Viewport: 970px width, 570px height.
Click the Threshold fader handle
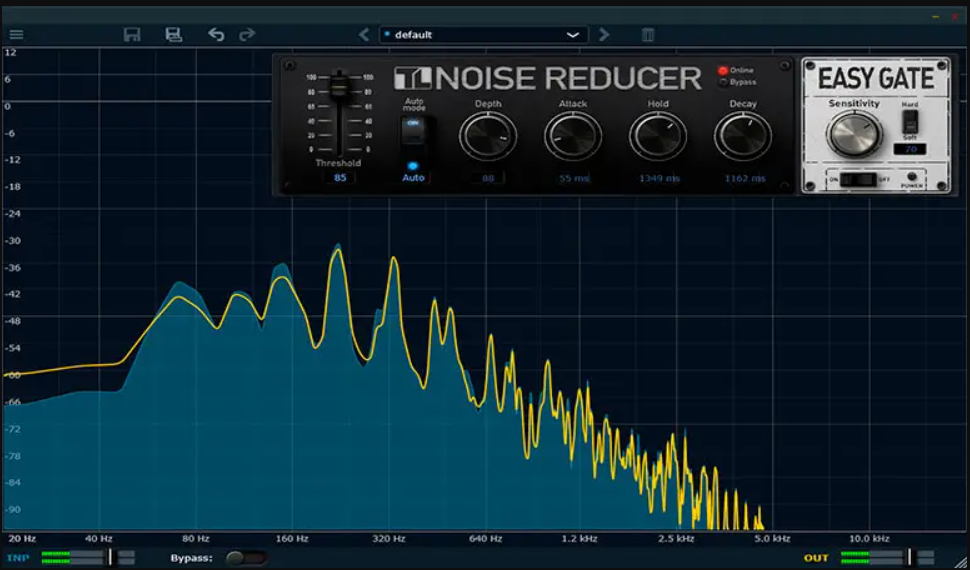[x=338, y=87]
